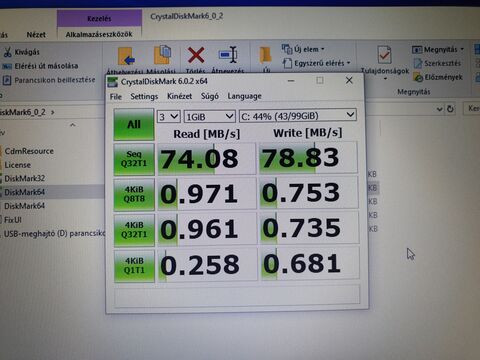Click the new folder icon in ribbon
Viewport: 480px width, 360px height.
pyautogui.click(x=266, y=55)
